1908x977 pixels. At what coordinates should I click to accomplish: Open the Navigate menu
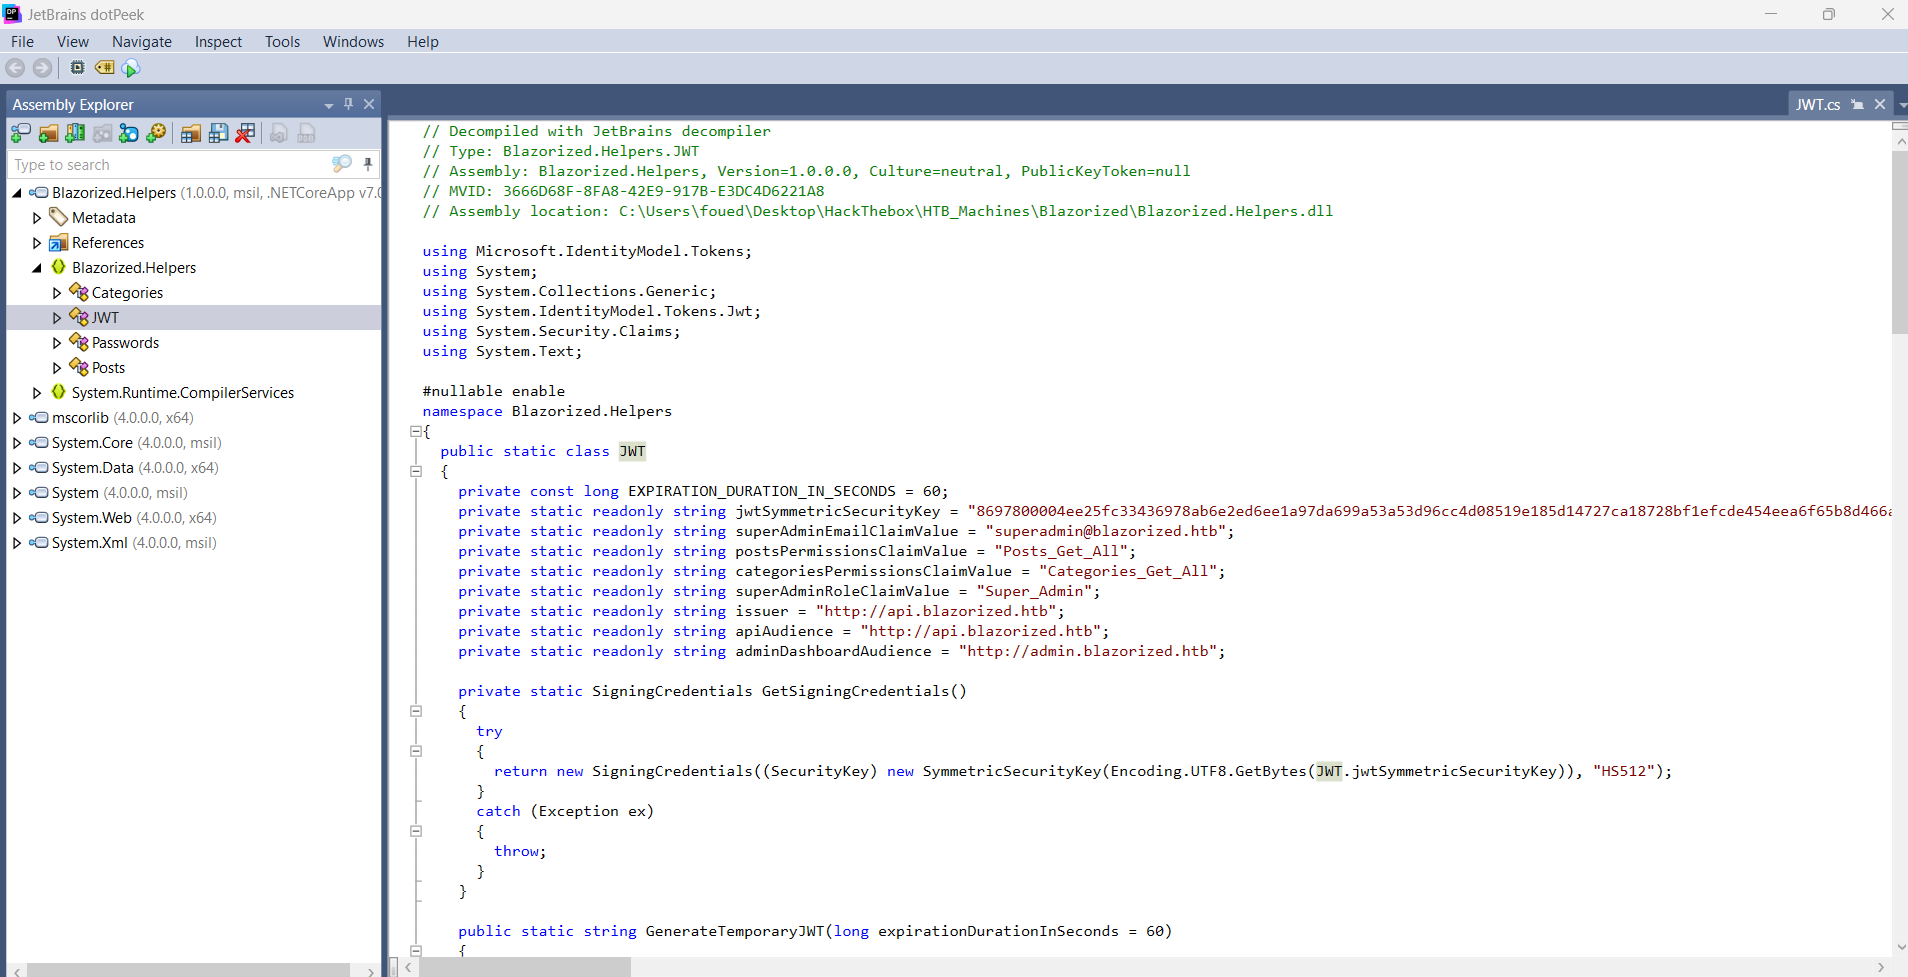click(141, 42)
